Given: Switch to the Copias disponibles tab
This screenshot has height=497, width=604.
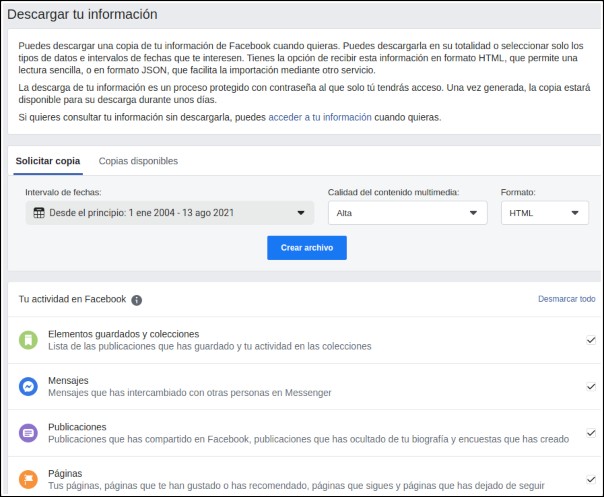Looking at the screenshot, I should 138,161.
